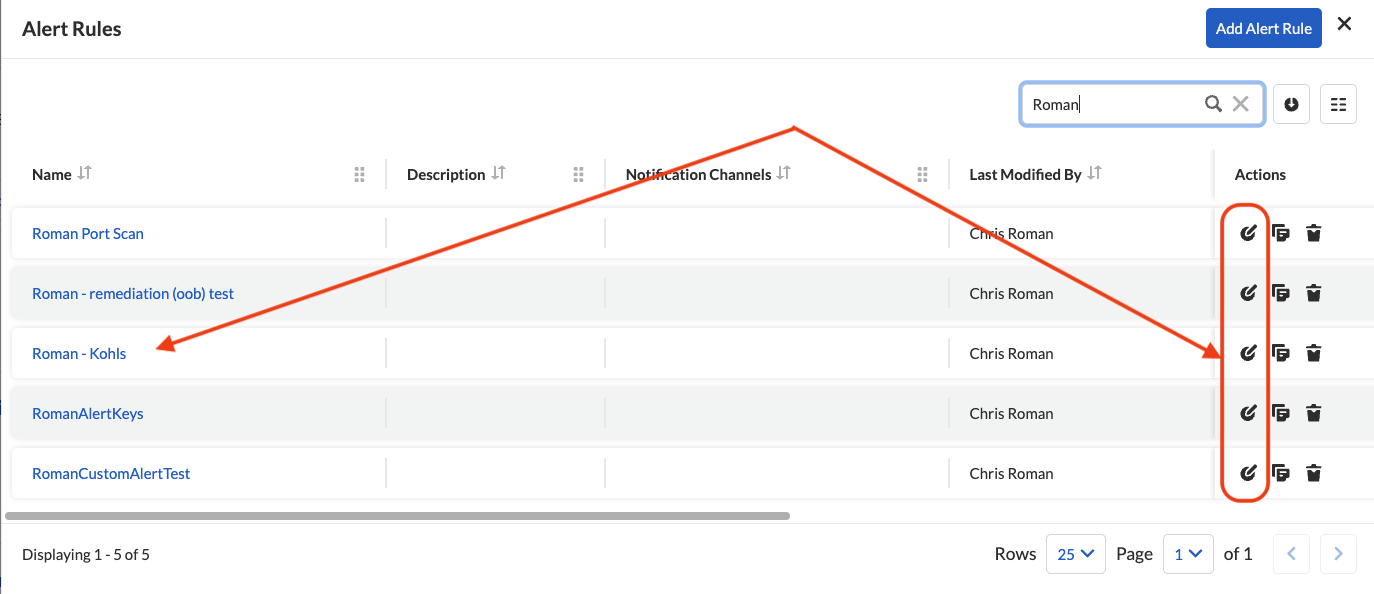Delete the Roman - Kohls alert rule
1374x594 pixels.
1314,354
